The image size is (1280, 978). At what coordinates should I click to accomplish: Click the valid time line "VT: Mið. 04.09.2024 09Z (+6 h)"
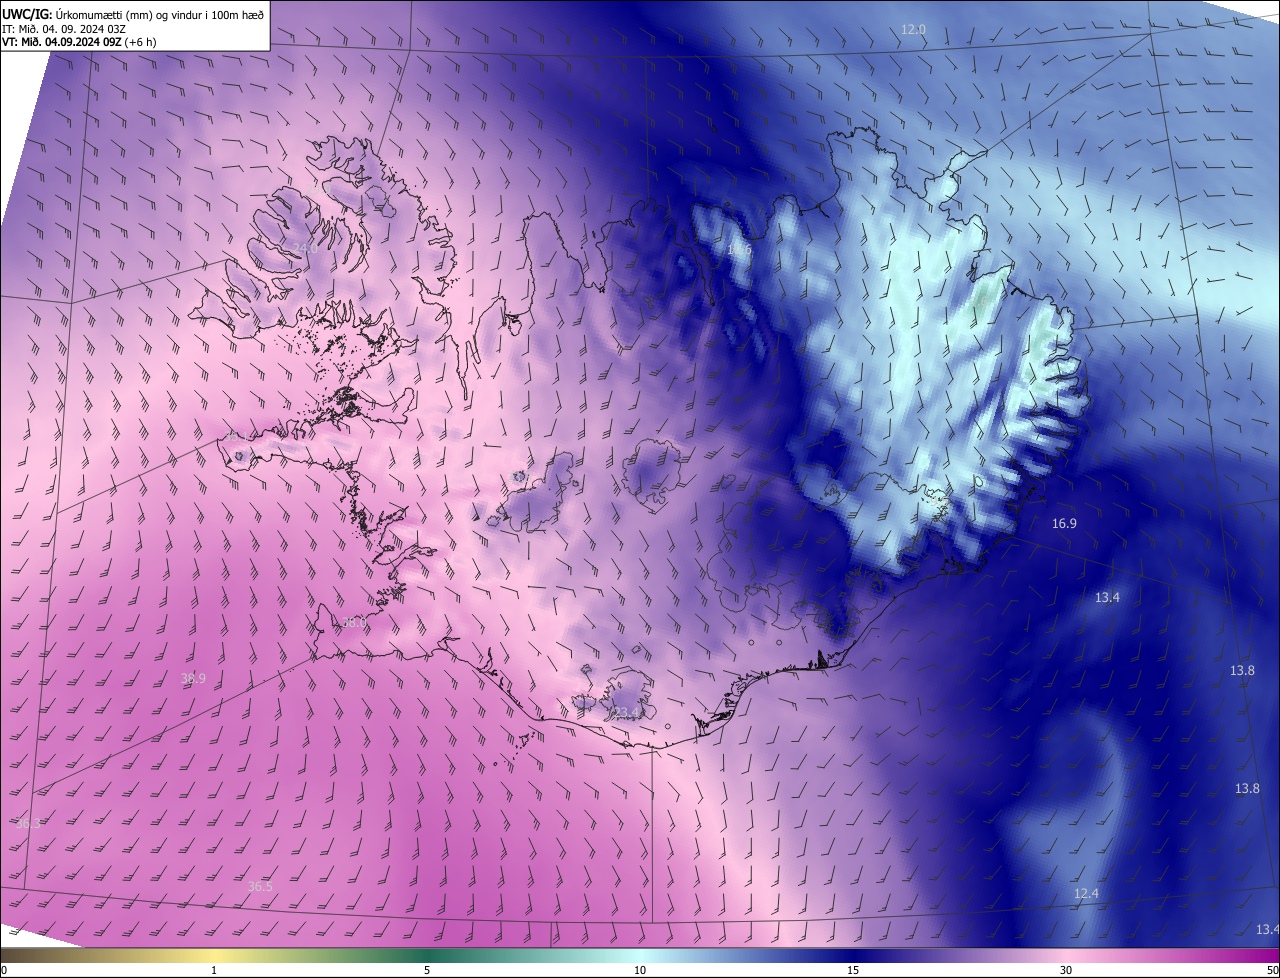[79, 42]
